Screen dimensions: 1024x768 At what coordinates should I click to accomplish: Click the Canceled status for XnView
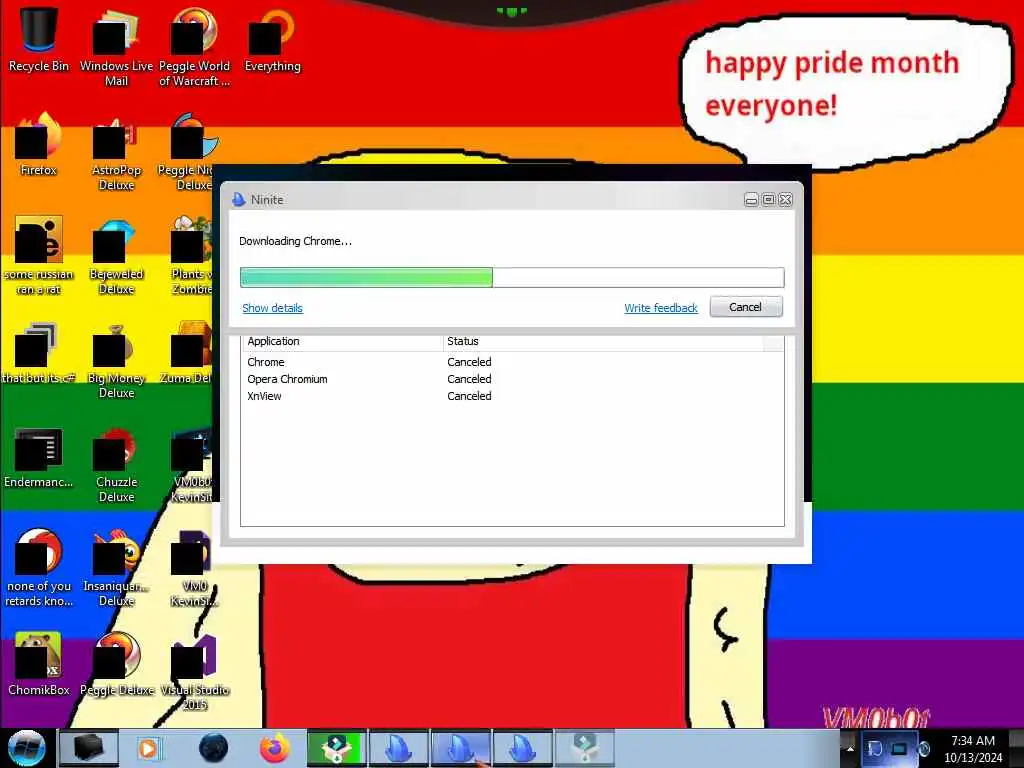(x=469, y=396)
